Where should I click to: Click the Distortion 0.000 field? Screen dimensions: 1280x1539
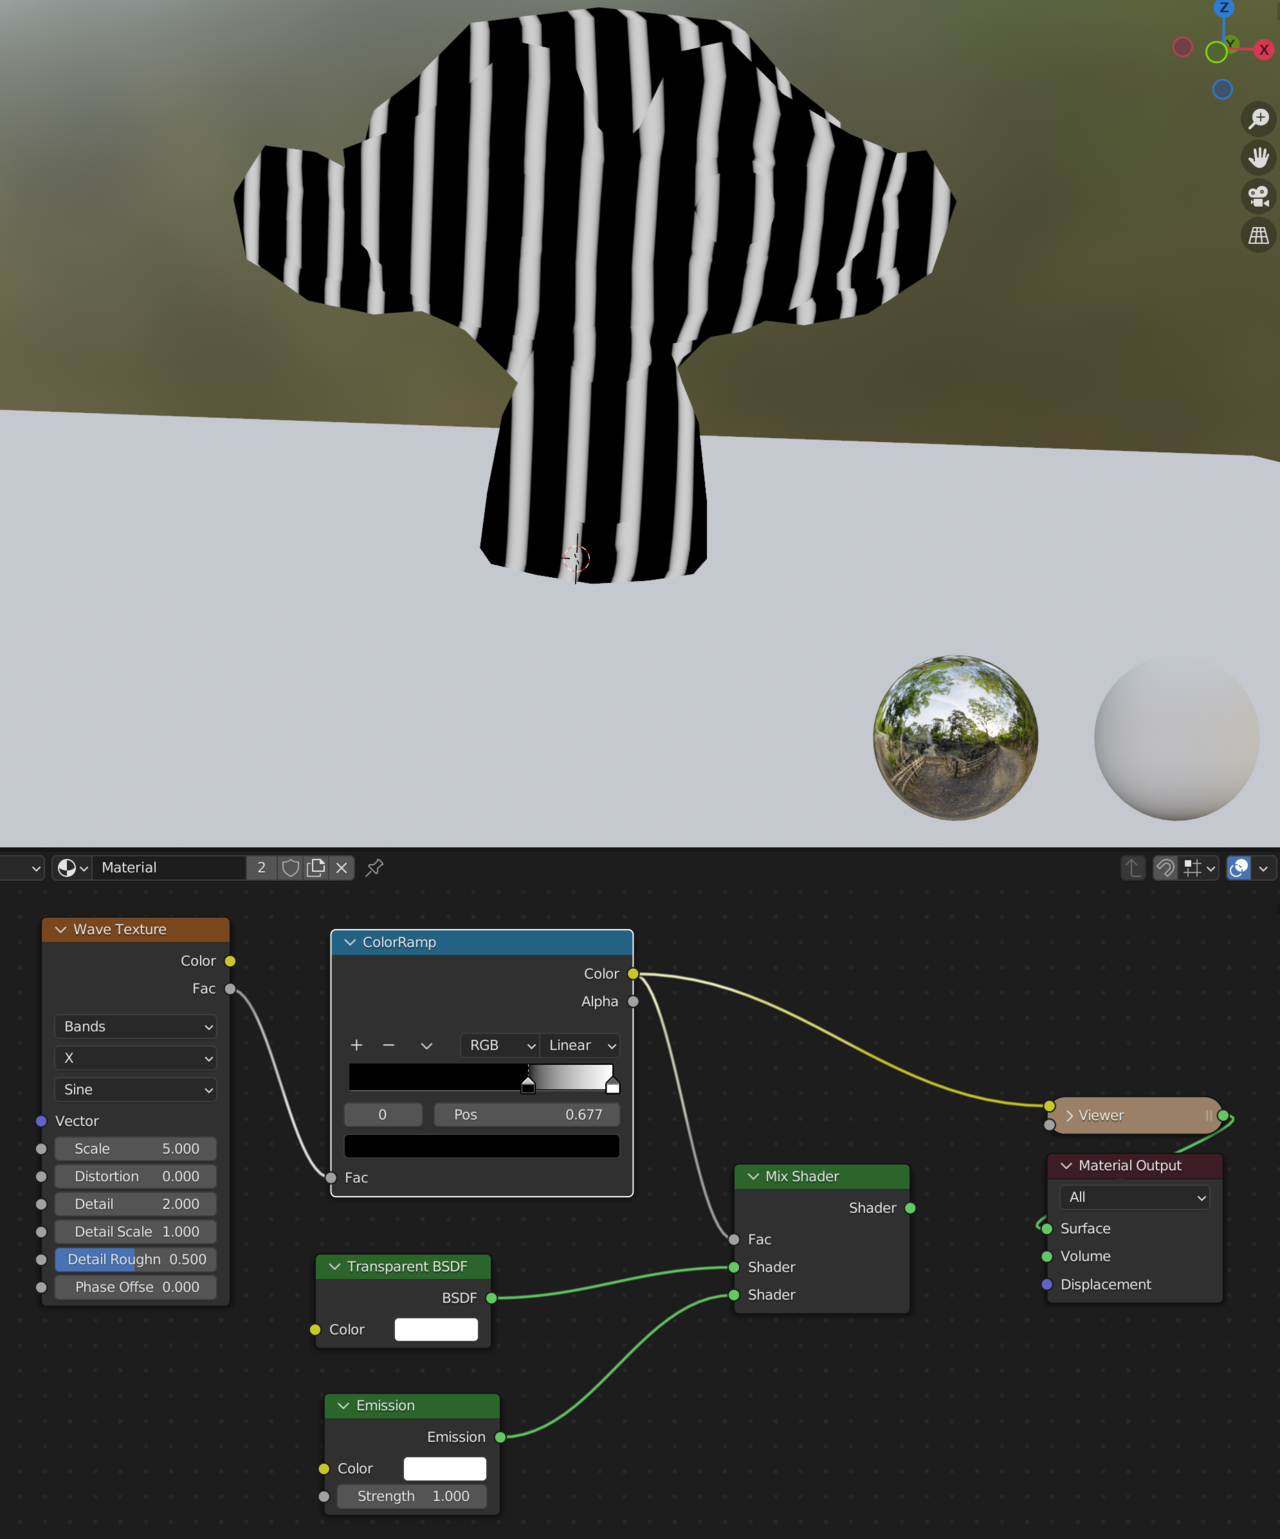[x=136, y=1177]
